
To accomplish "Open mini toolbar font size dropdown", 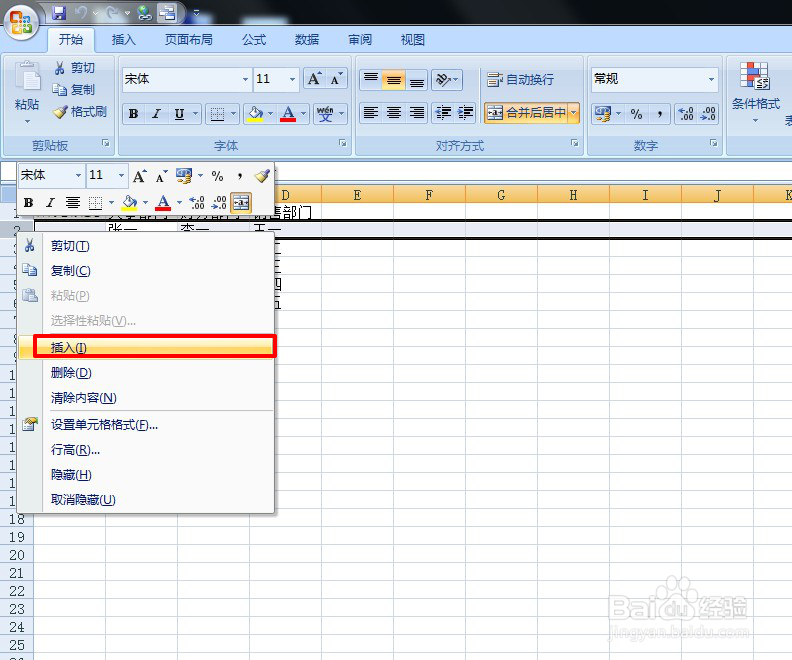I will point(121,176).
